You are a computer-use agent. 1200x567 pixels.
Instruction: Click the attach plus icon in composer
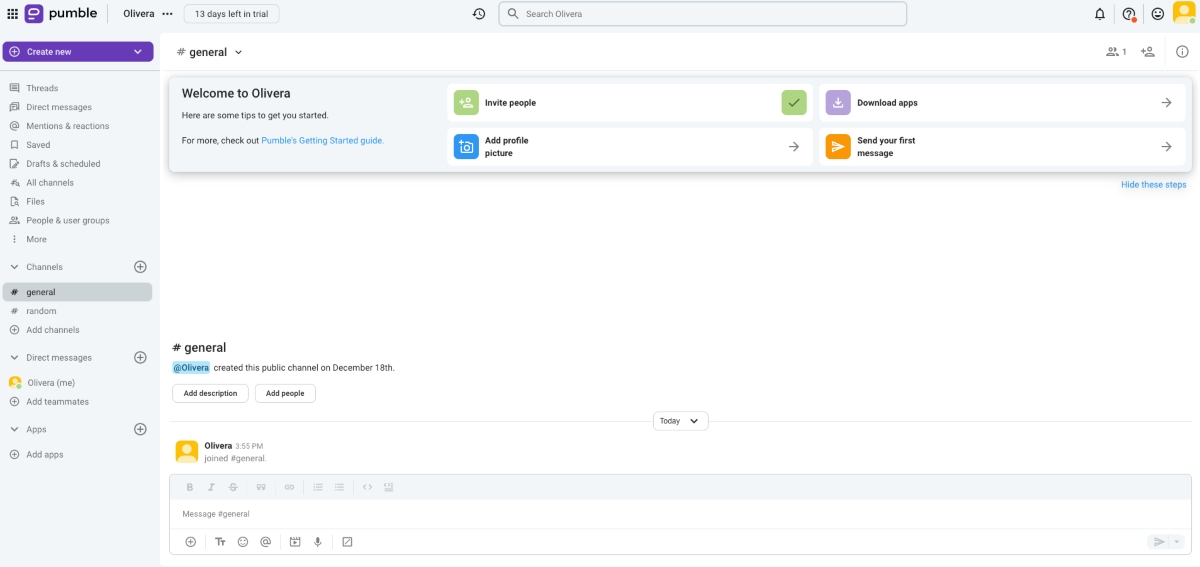(x=191, y=542)
